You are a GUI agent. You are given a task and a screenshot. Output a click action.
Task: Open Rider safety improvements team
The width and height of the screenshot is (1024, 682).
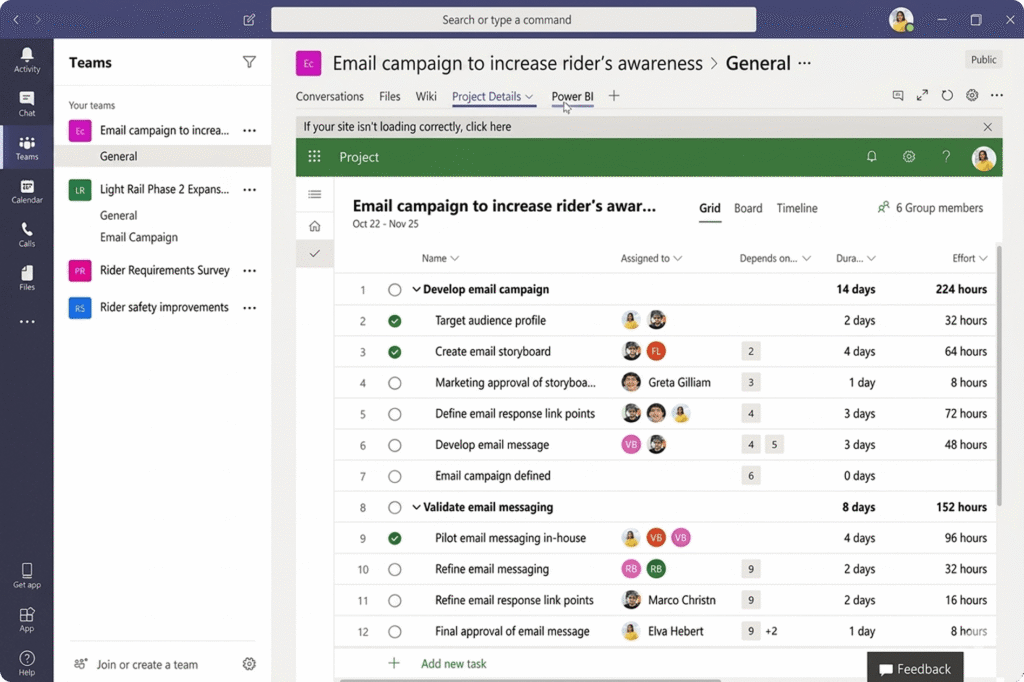[x=164, y=307]
